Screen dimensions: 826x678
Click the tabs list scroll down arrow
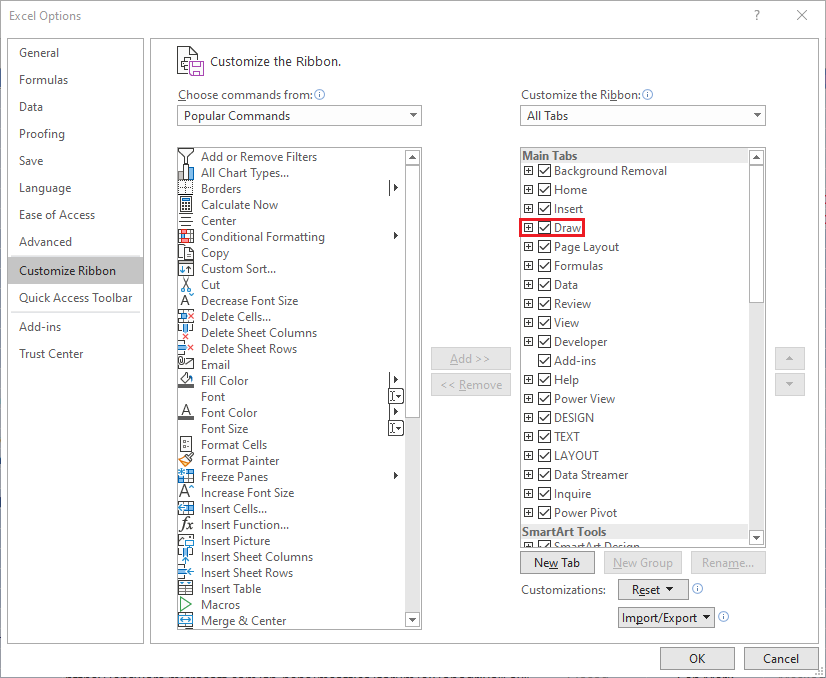tap(756, 538)
